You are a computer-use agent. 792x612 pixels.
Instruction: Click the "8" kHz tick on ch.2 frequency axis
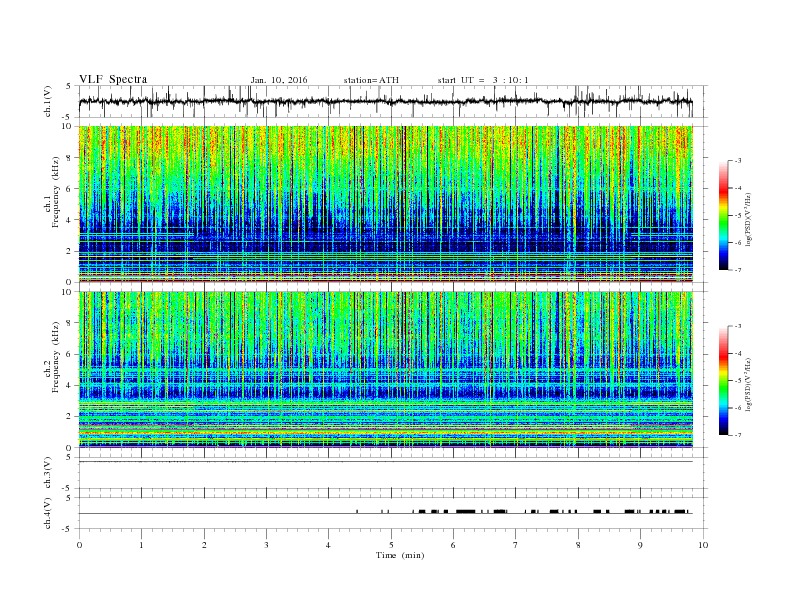pyautogui.click(x=70, y=323)
